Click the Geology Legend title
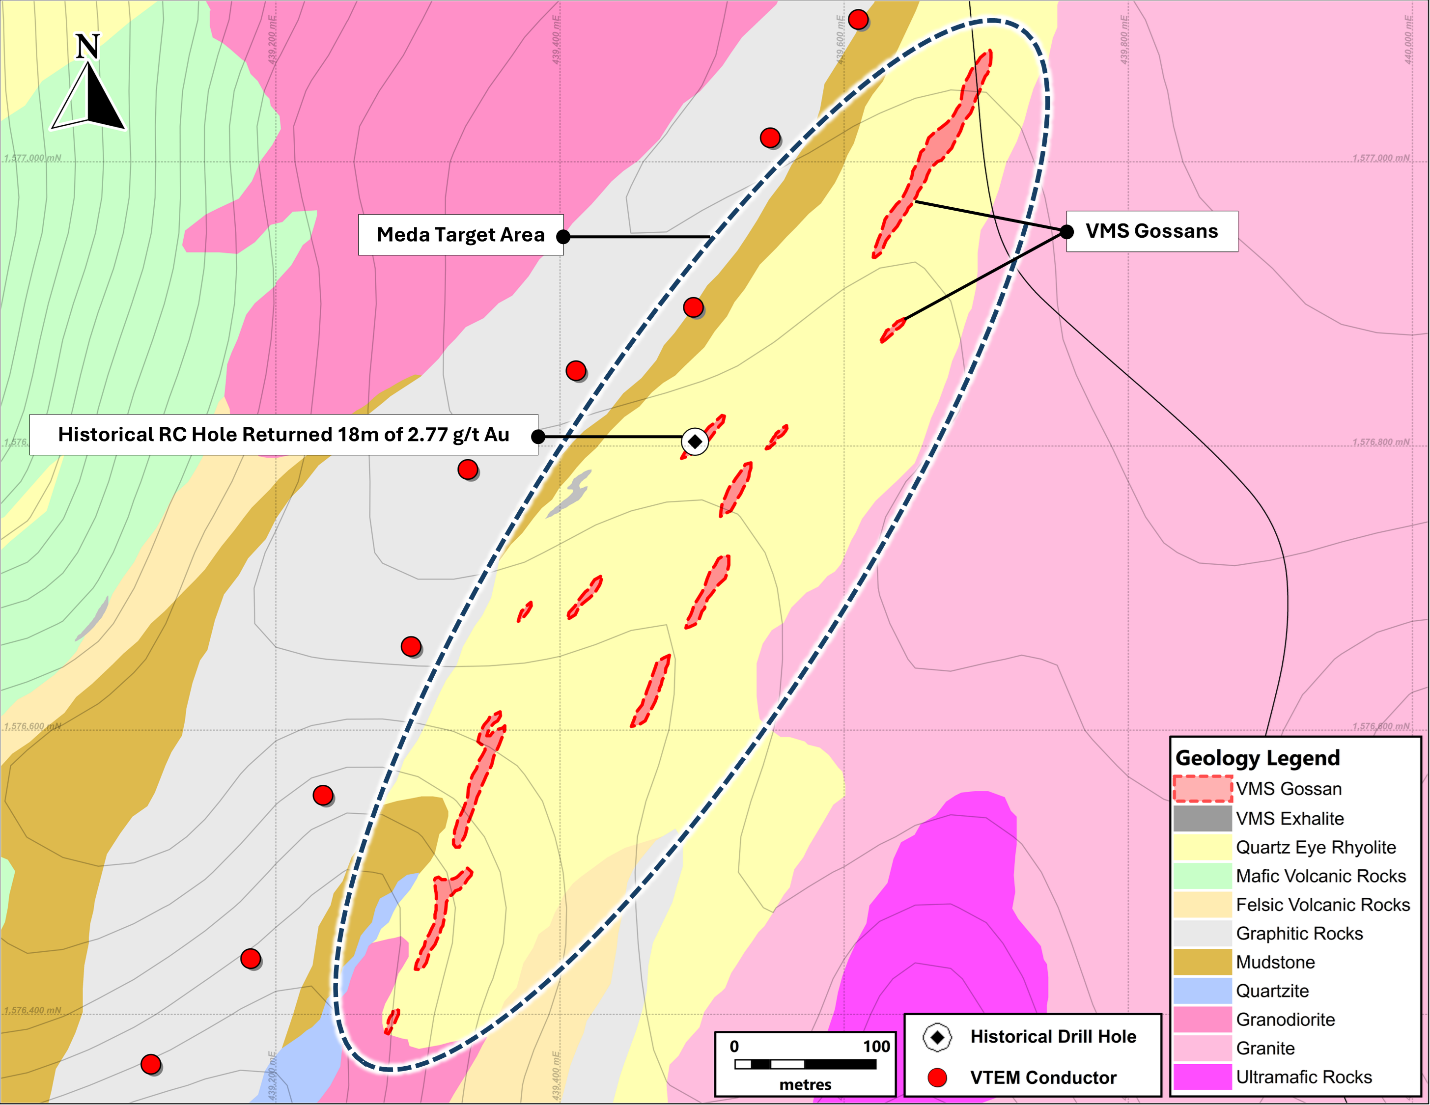 click(x=1257, y=758)
